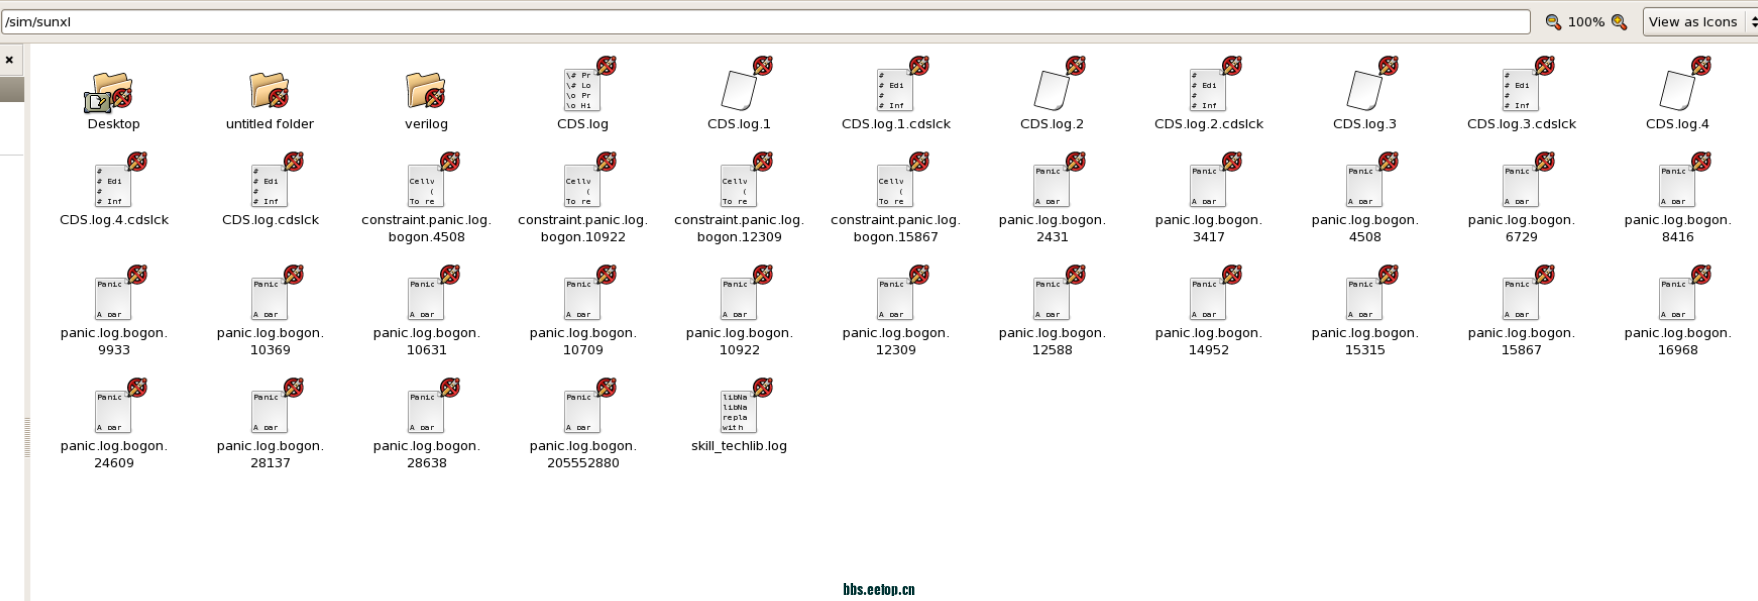The image size is (1758, 601).
Task: Select panic.log.bogon.2431 file icon
Action: [1051, 186]
